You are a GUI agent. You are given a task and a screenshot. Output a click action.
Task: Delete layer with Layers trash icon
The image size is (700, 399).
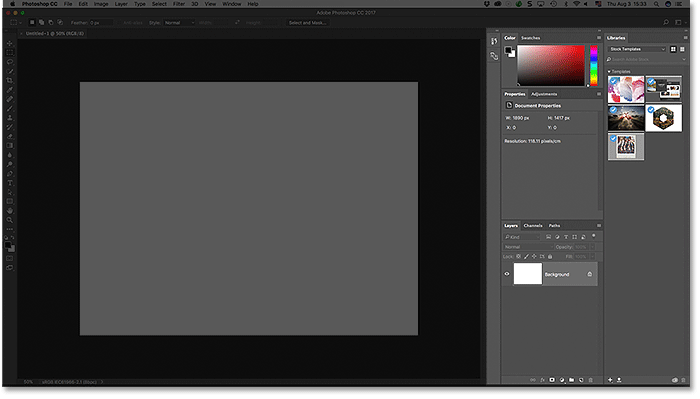tap(591, 380)
